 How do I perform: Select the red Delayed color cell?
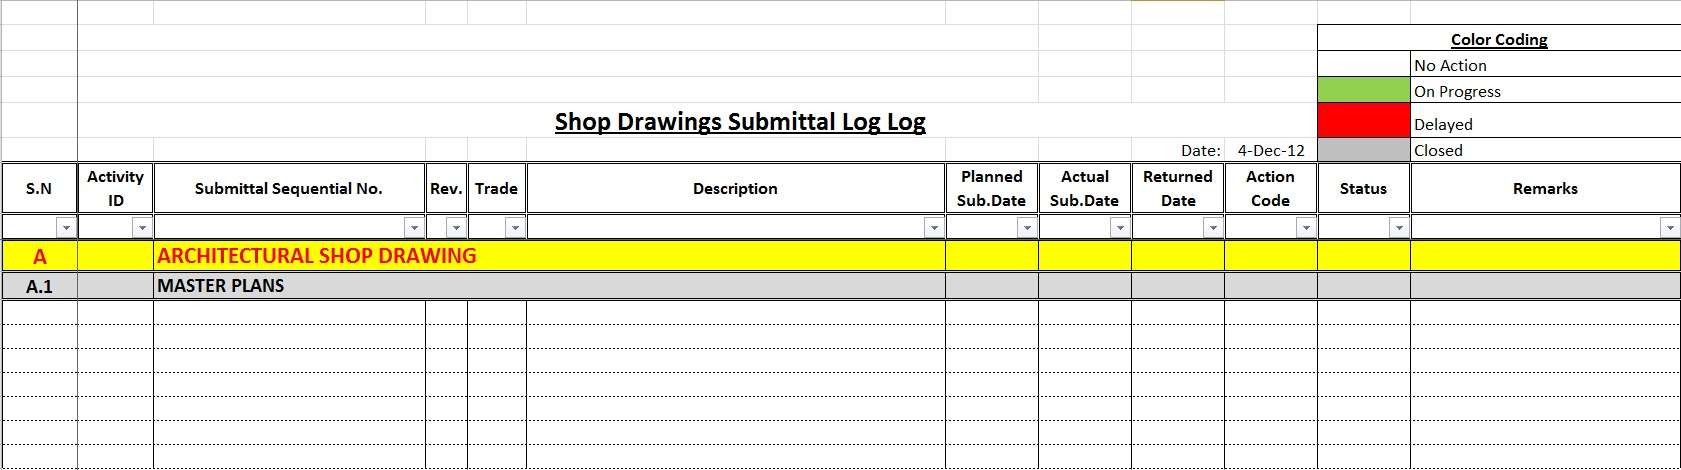(x=1363, y=120)
